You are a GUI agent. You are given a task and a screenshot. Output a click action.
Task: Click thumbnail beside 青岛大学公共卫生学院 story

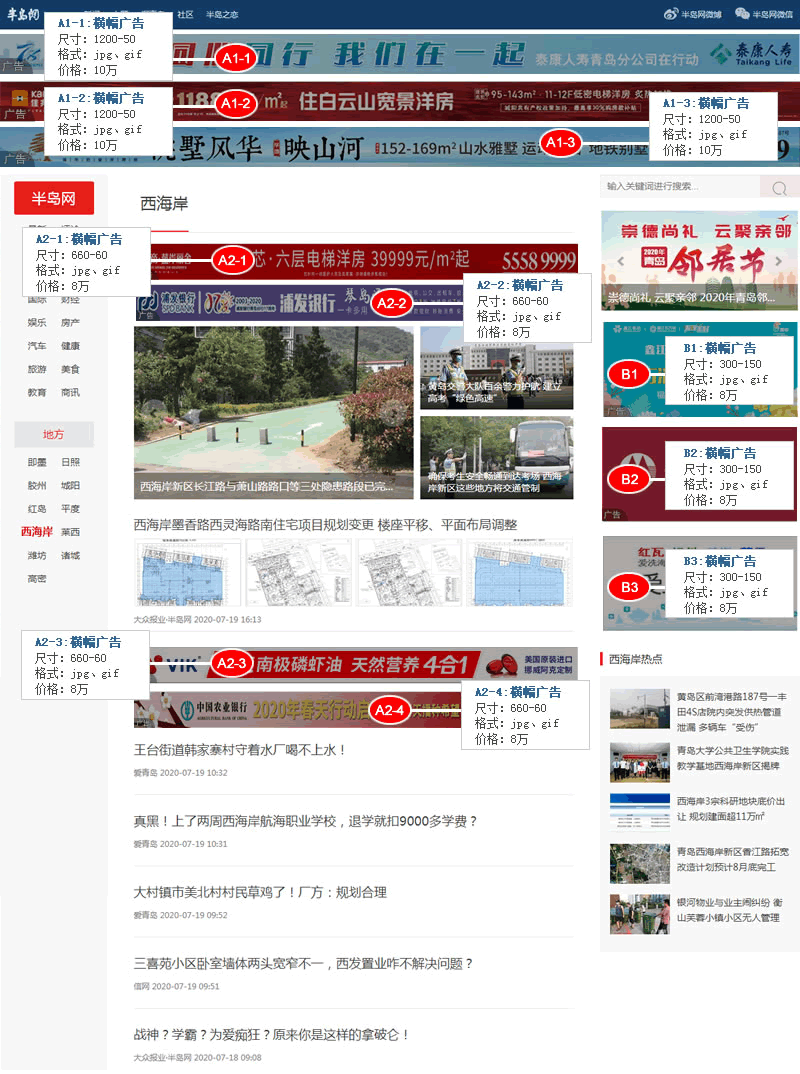pos(640,762)
